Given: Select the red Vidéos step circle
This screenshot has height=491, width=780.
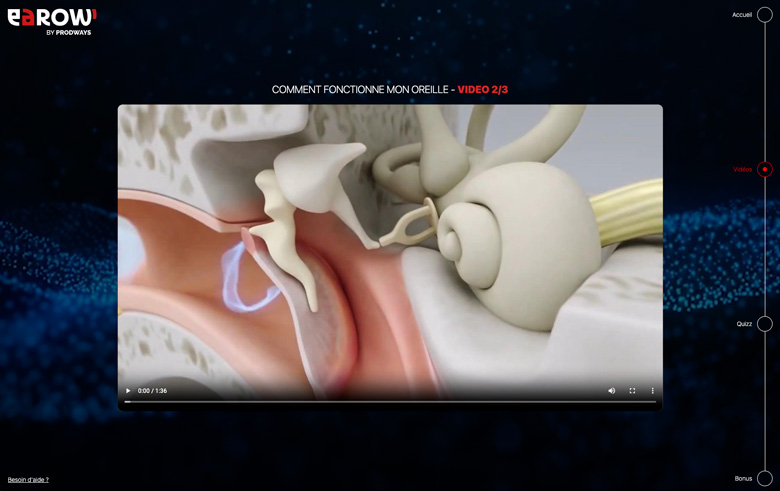Looking at the screenshot, I should [x=765, y=169].
